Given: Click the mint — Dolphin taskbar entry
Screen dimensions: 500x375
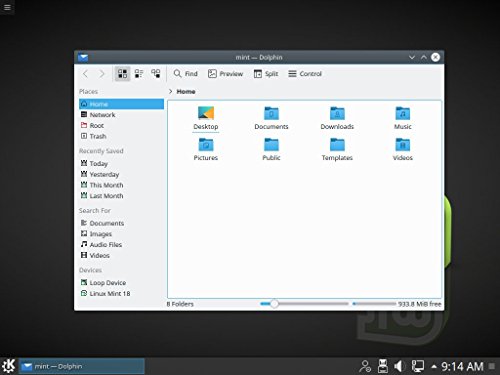Looking at the screenshot, I should tap(82, 366).
